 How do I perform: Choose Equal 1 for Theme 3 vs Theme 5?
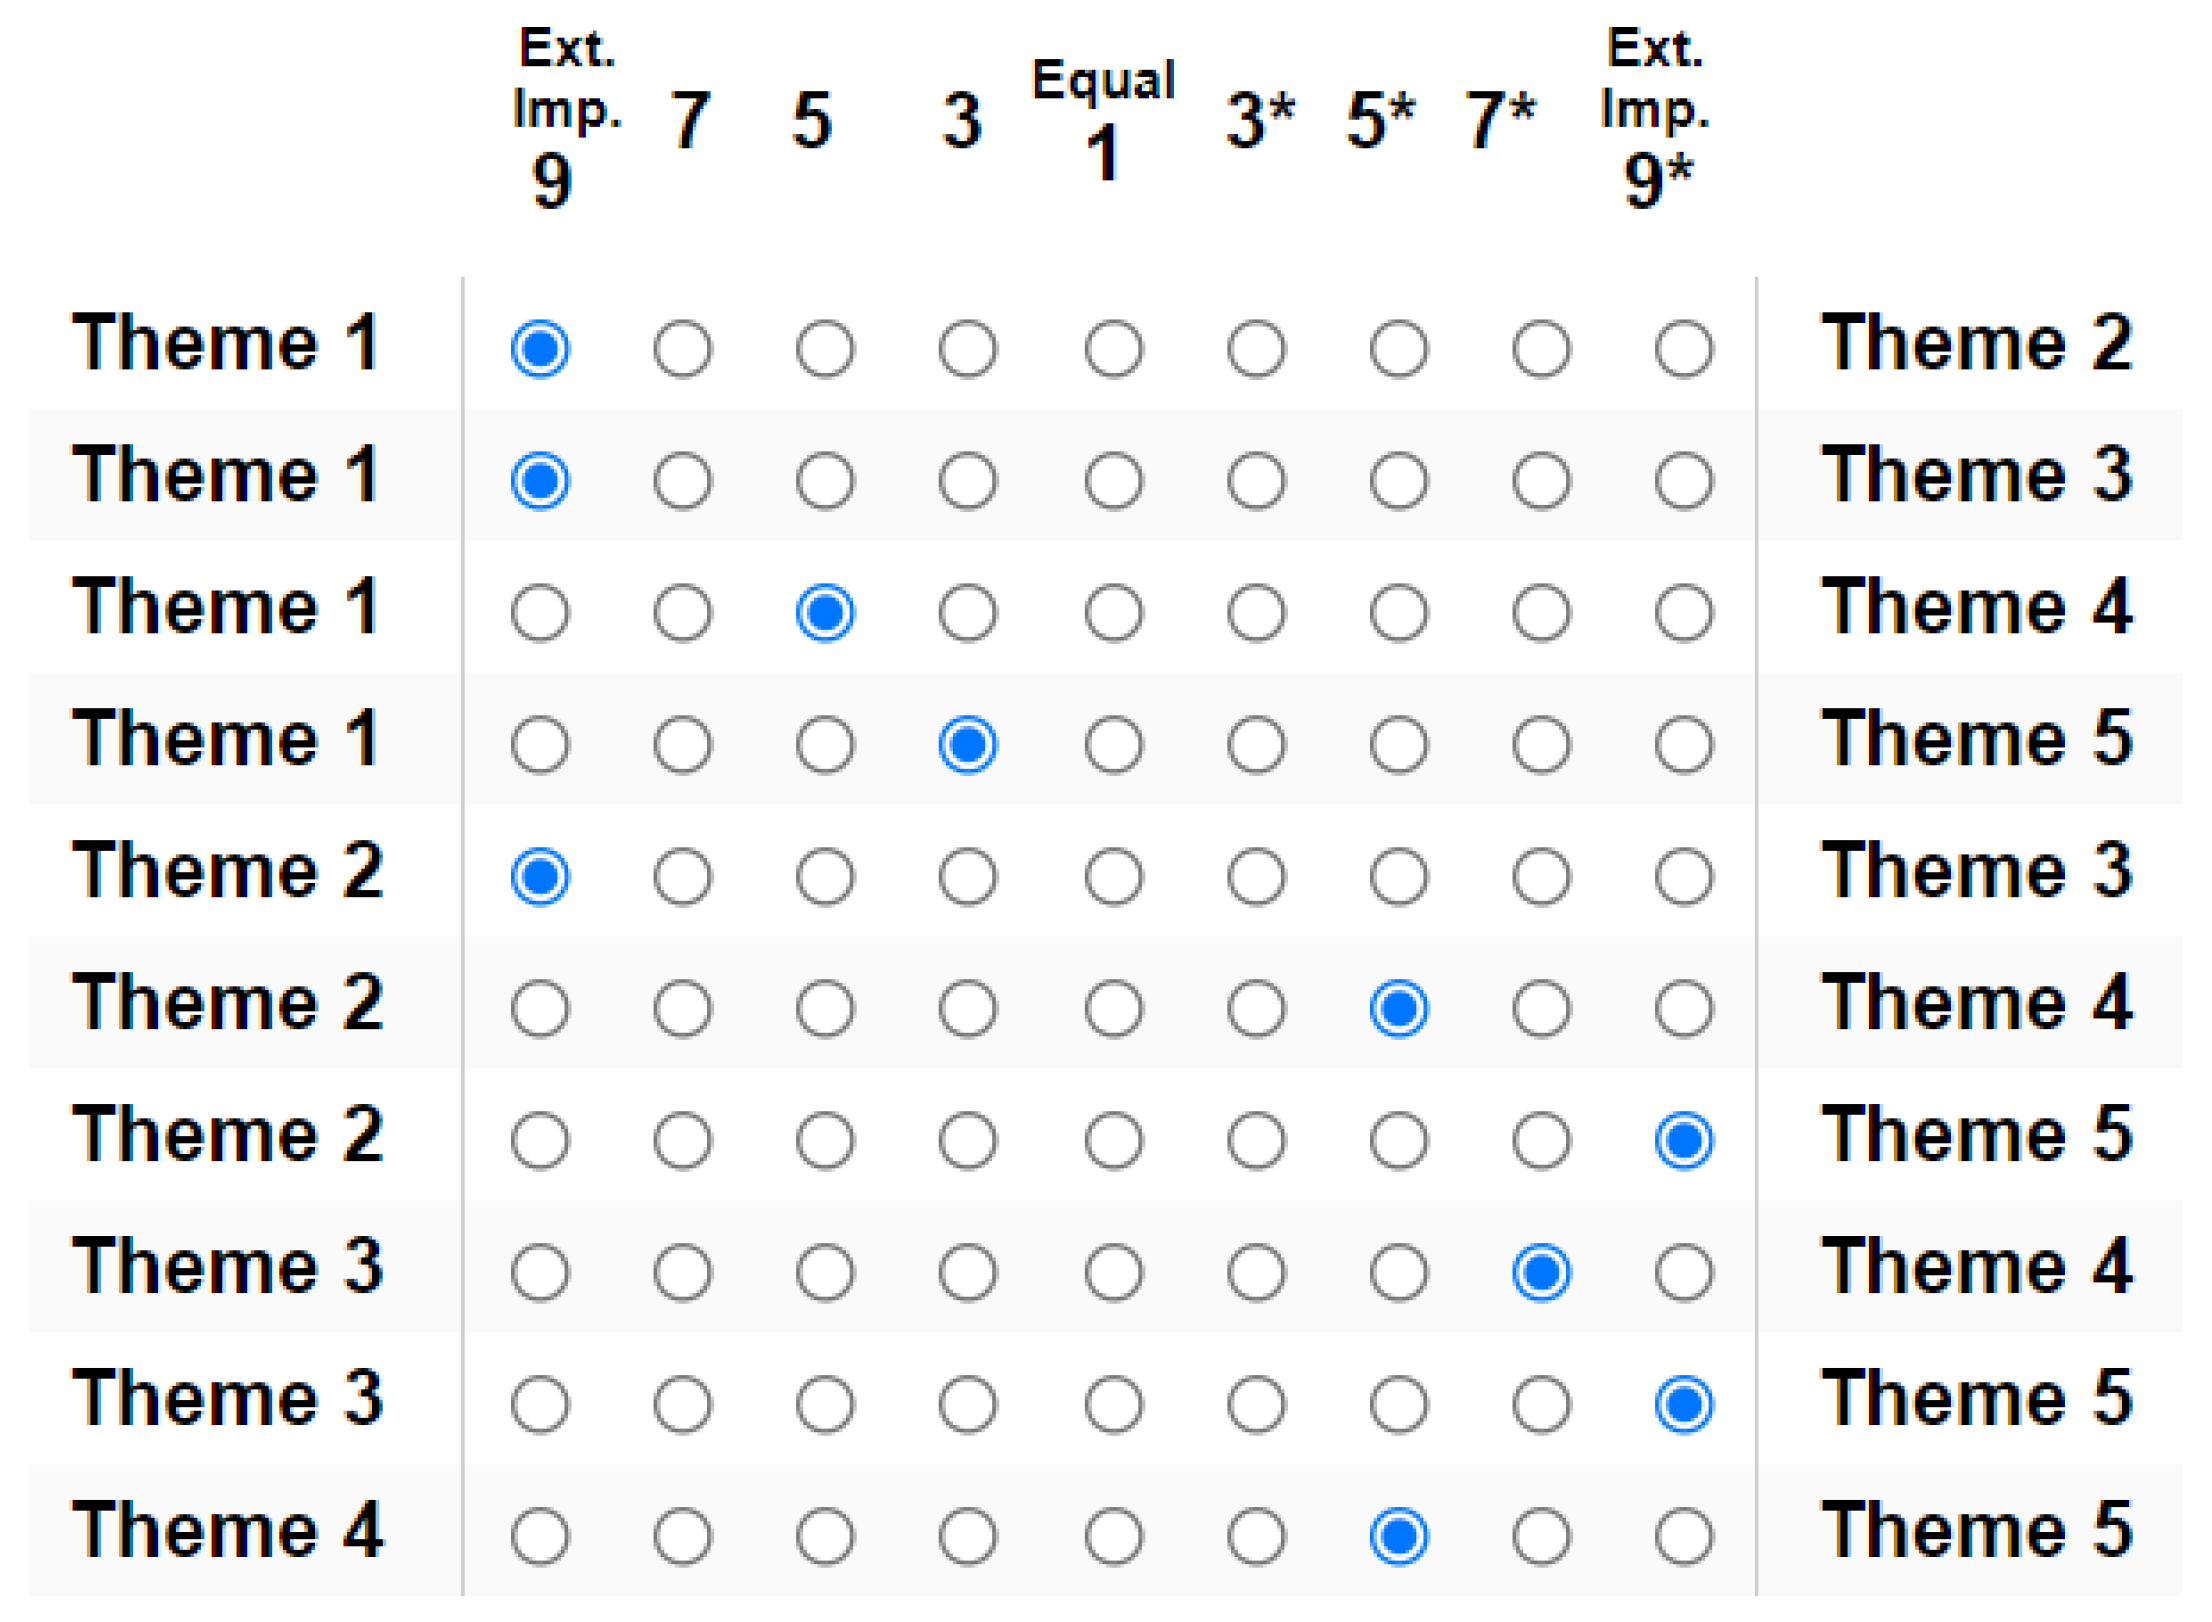[x=1113, y=1404]
